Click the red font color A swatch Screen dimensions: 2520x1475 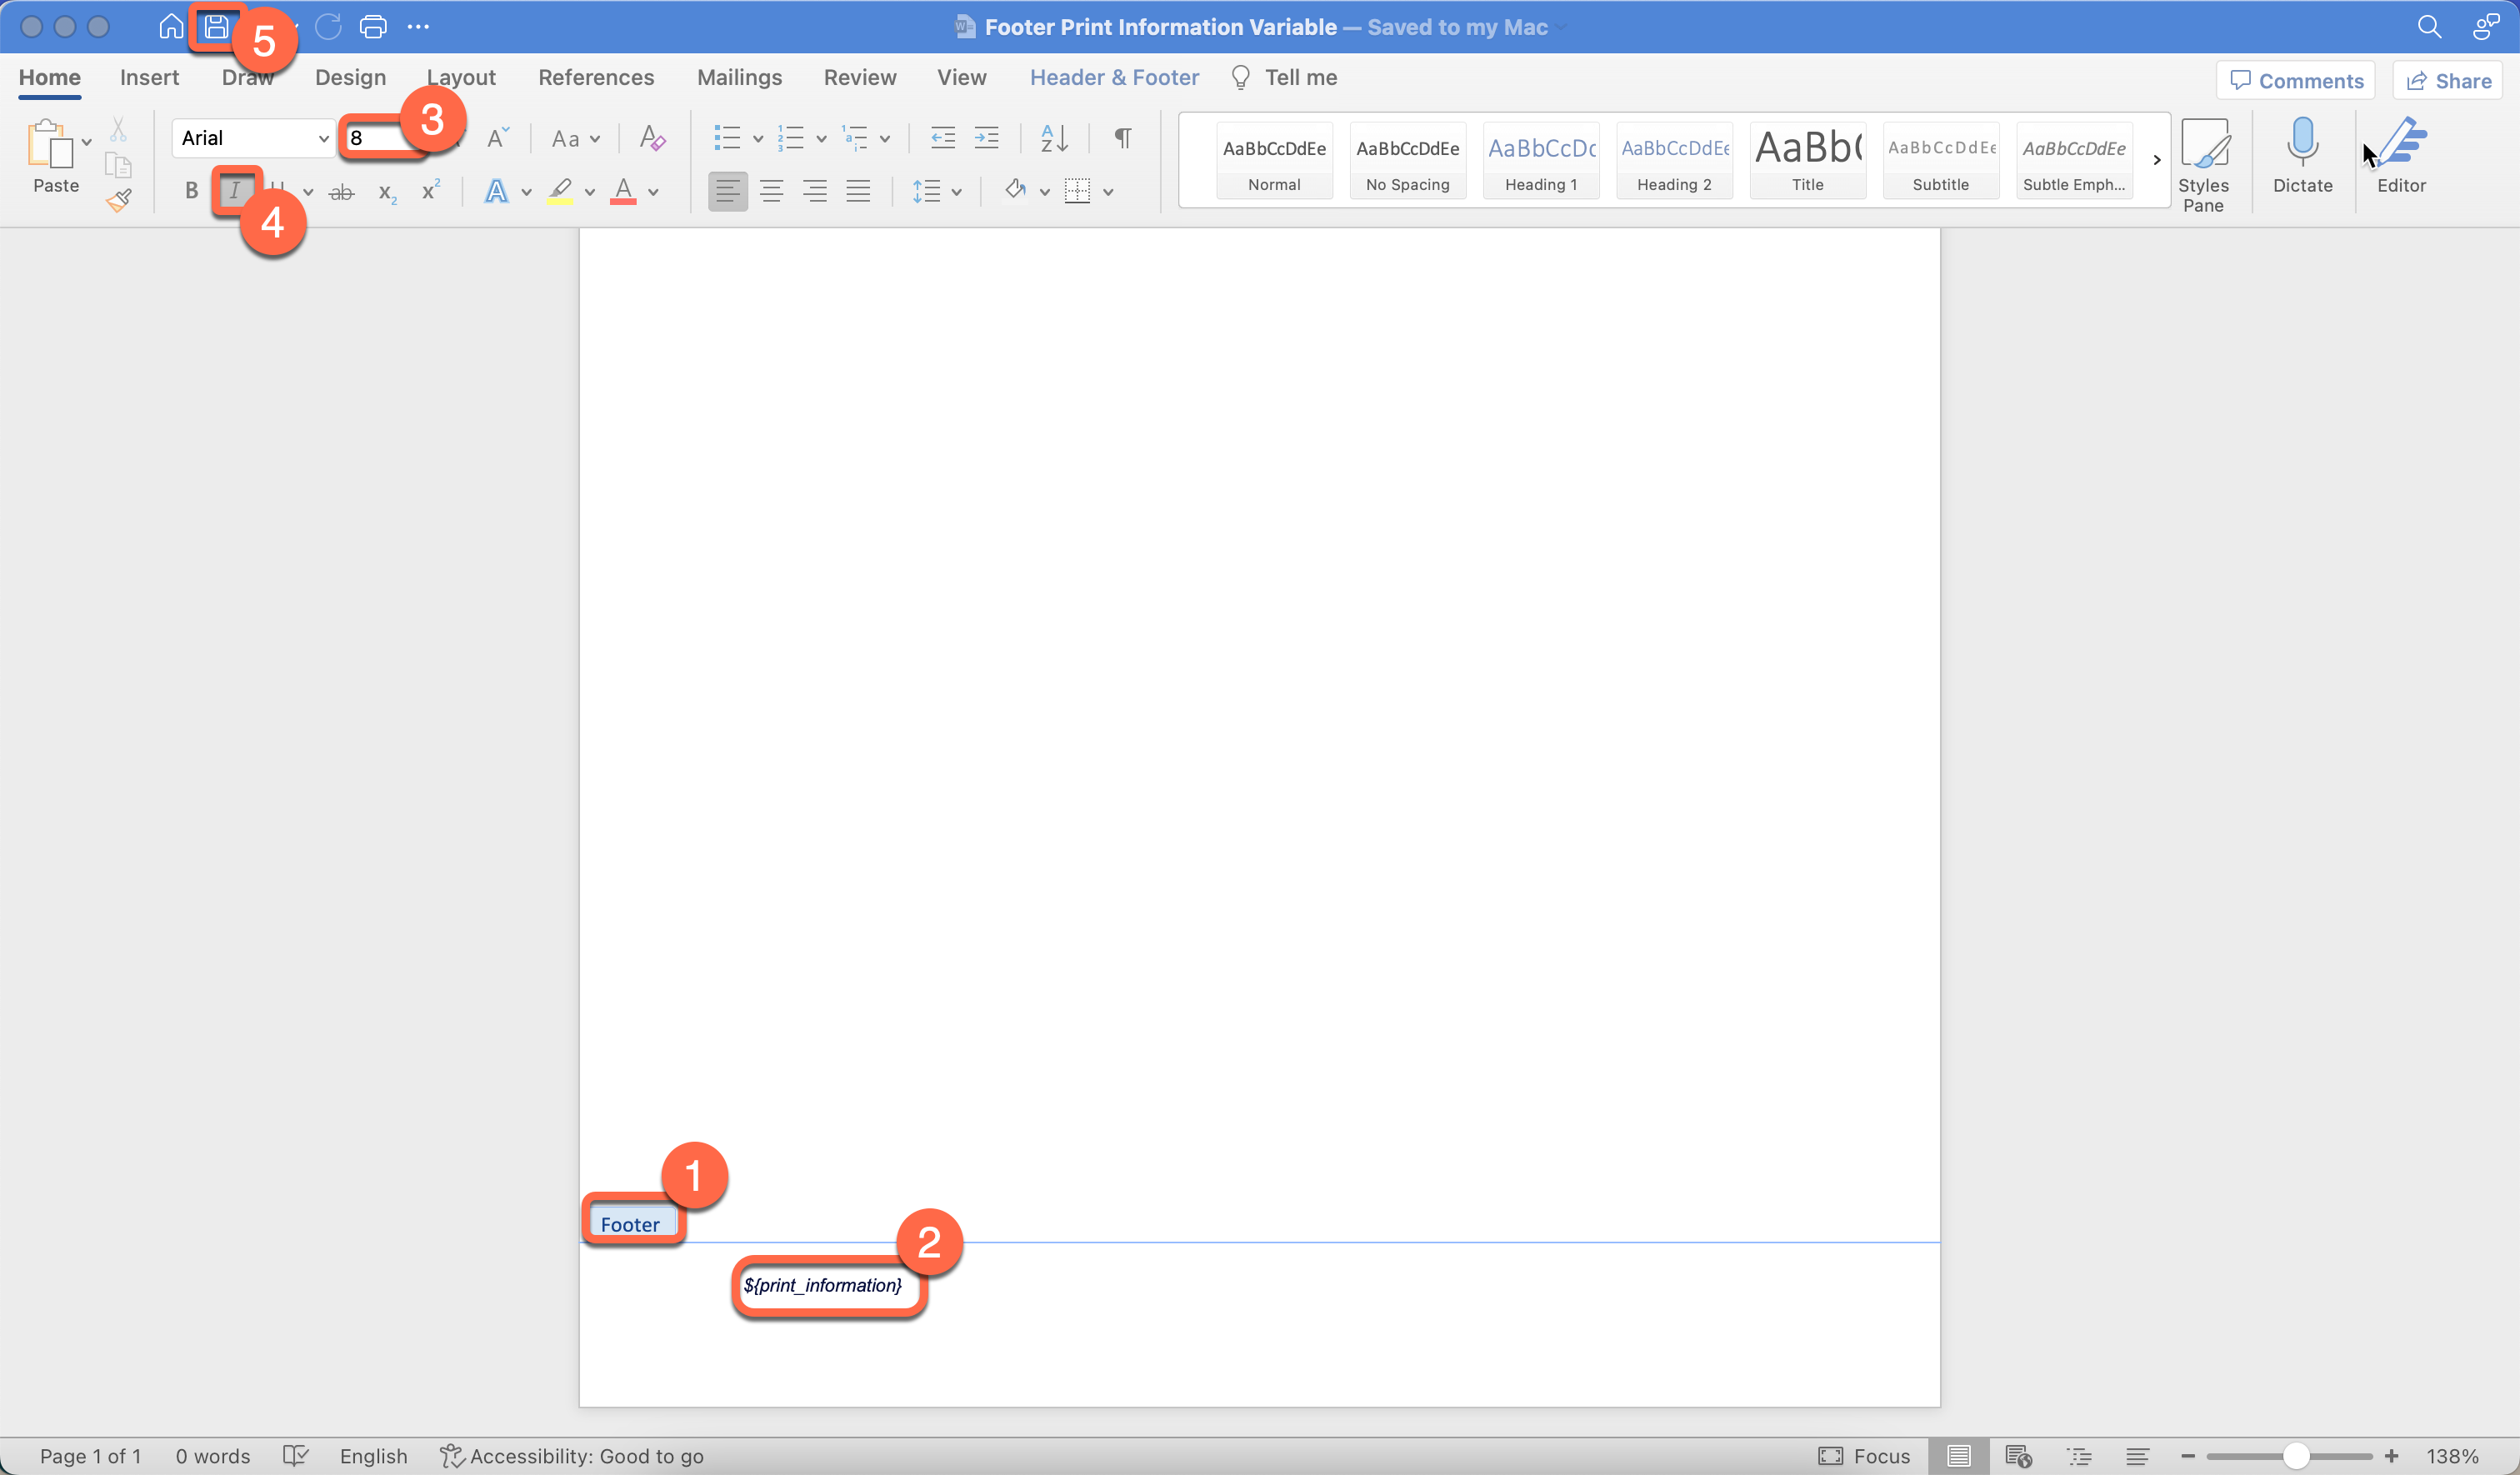click(x=623, y=191)
